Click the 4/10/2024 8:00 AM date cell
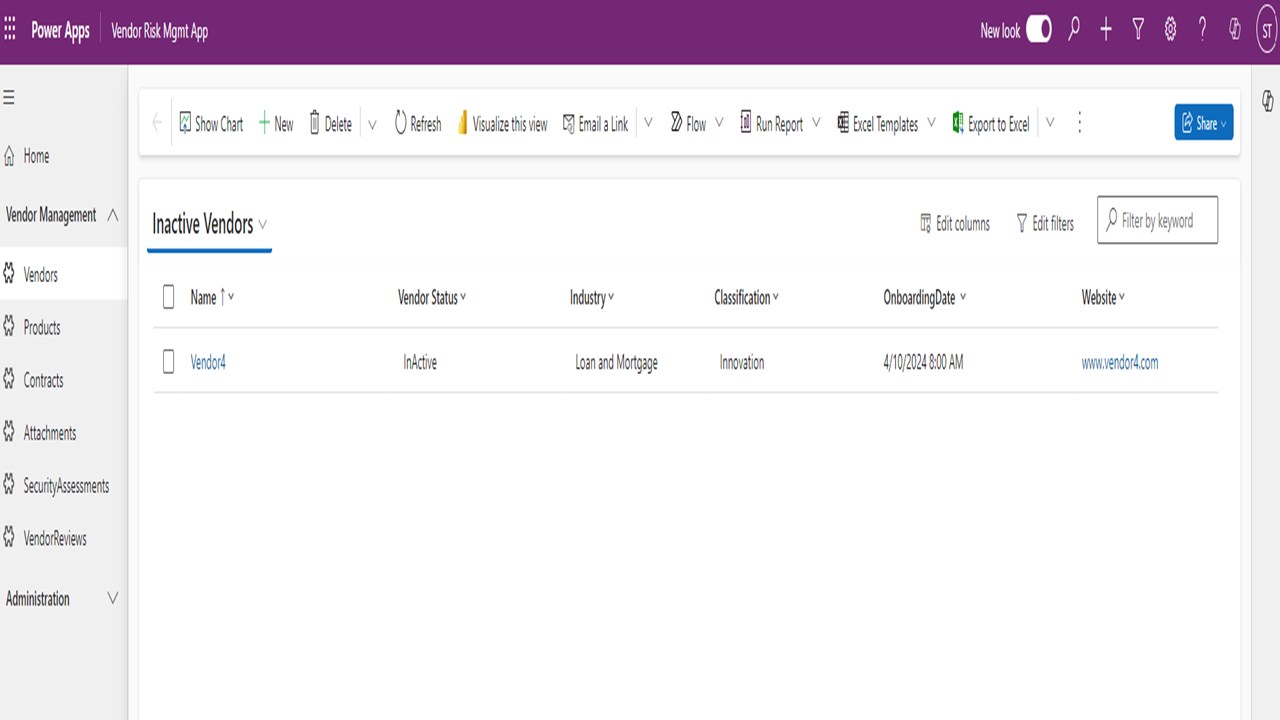The width and height of the screenshot is (1280, 720). pos(923,363)
